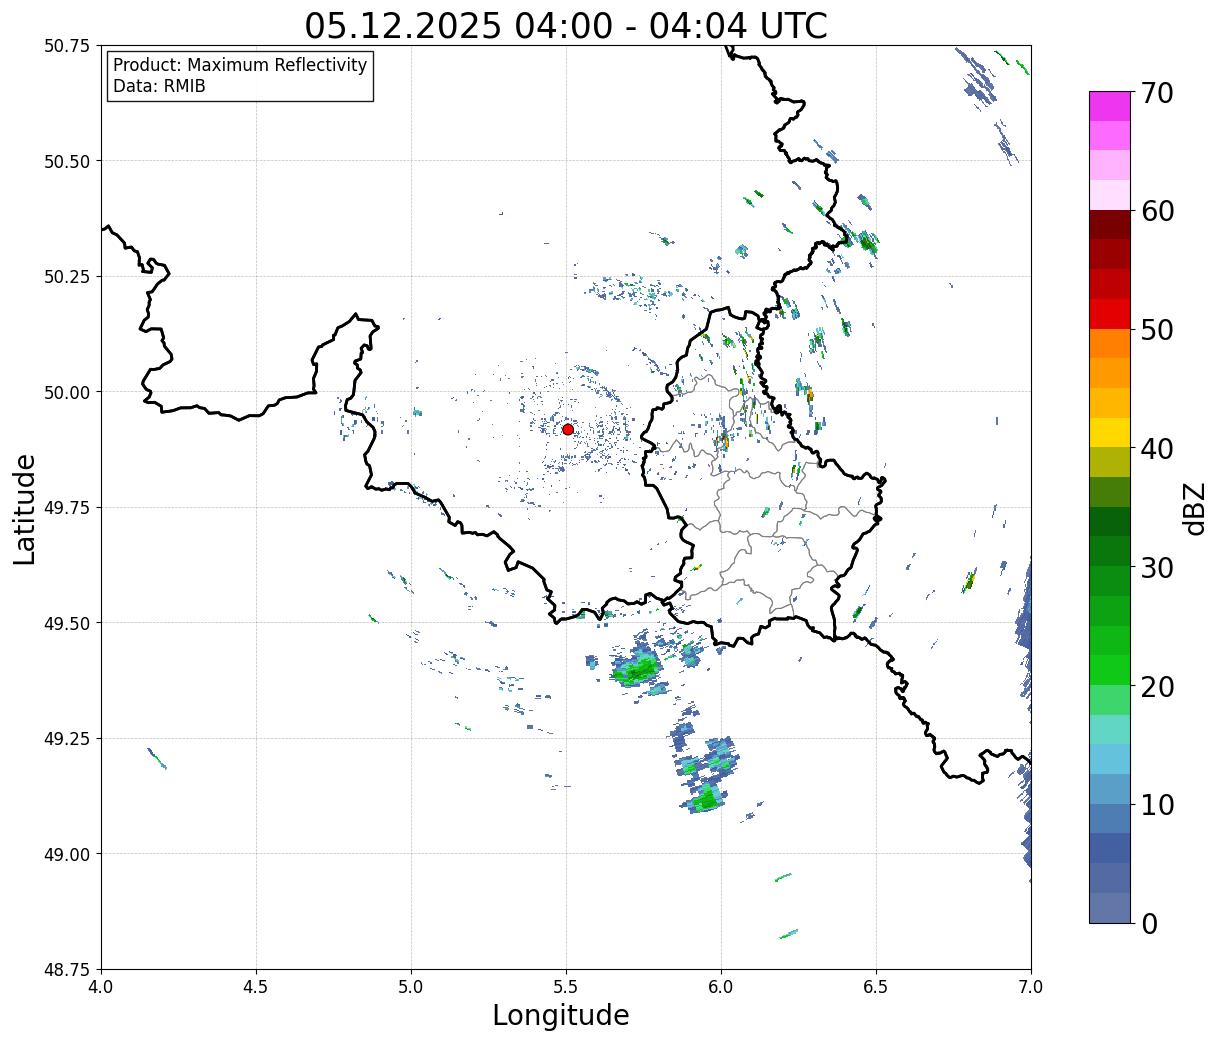Click the longitude tick label 4.5

(256, 987)
